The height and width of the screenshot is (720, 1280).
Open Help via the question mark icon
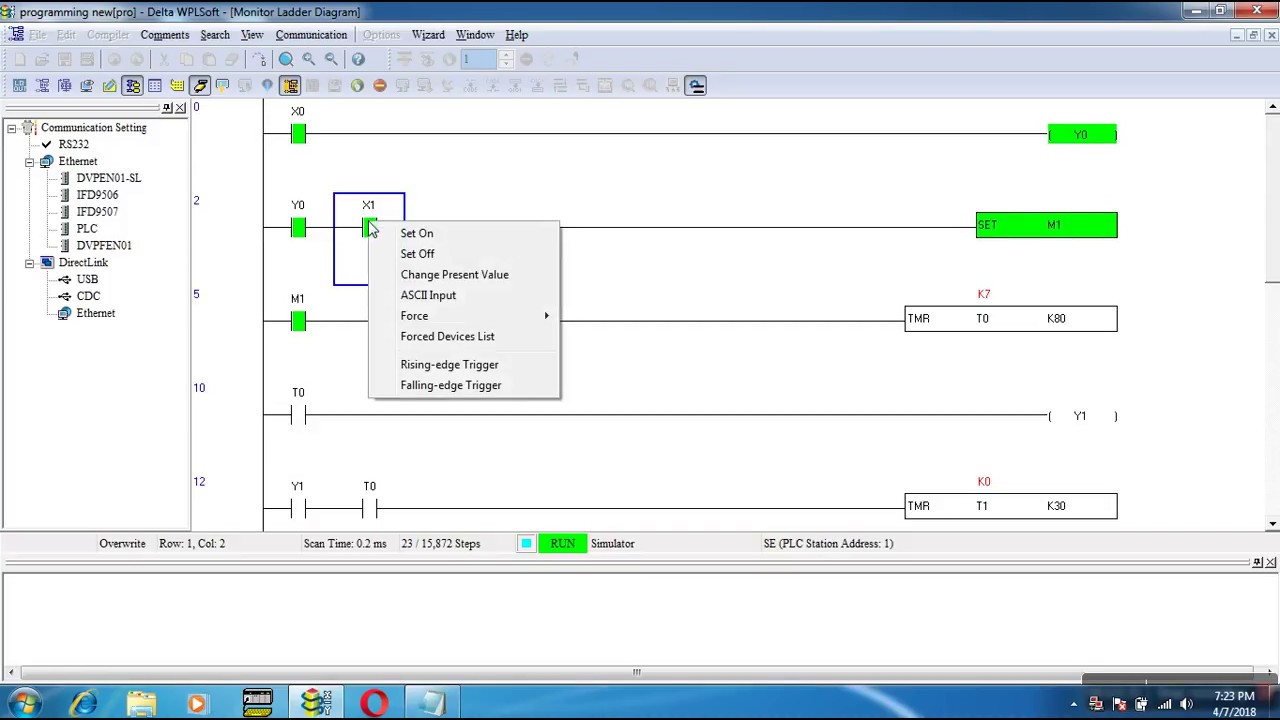358,59
